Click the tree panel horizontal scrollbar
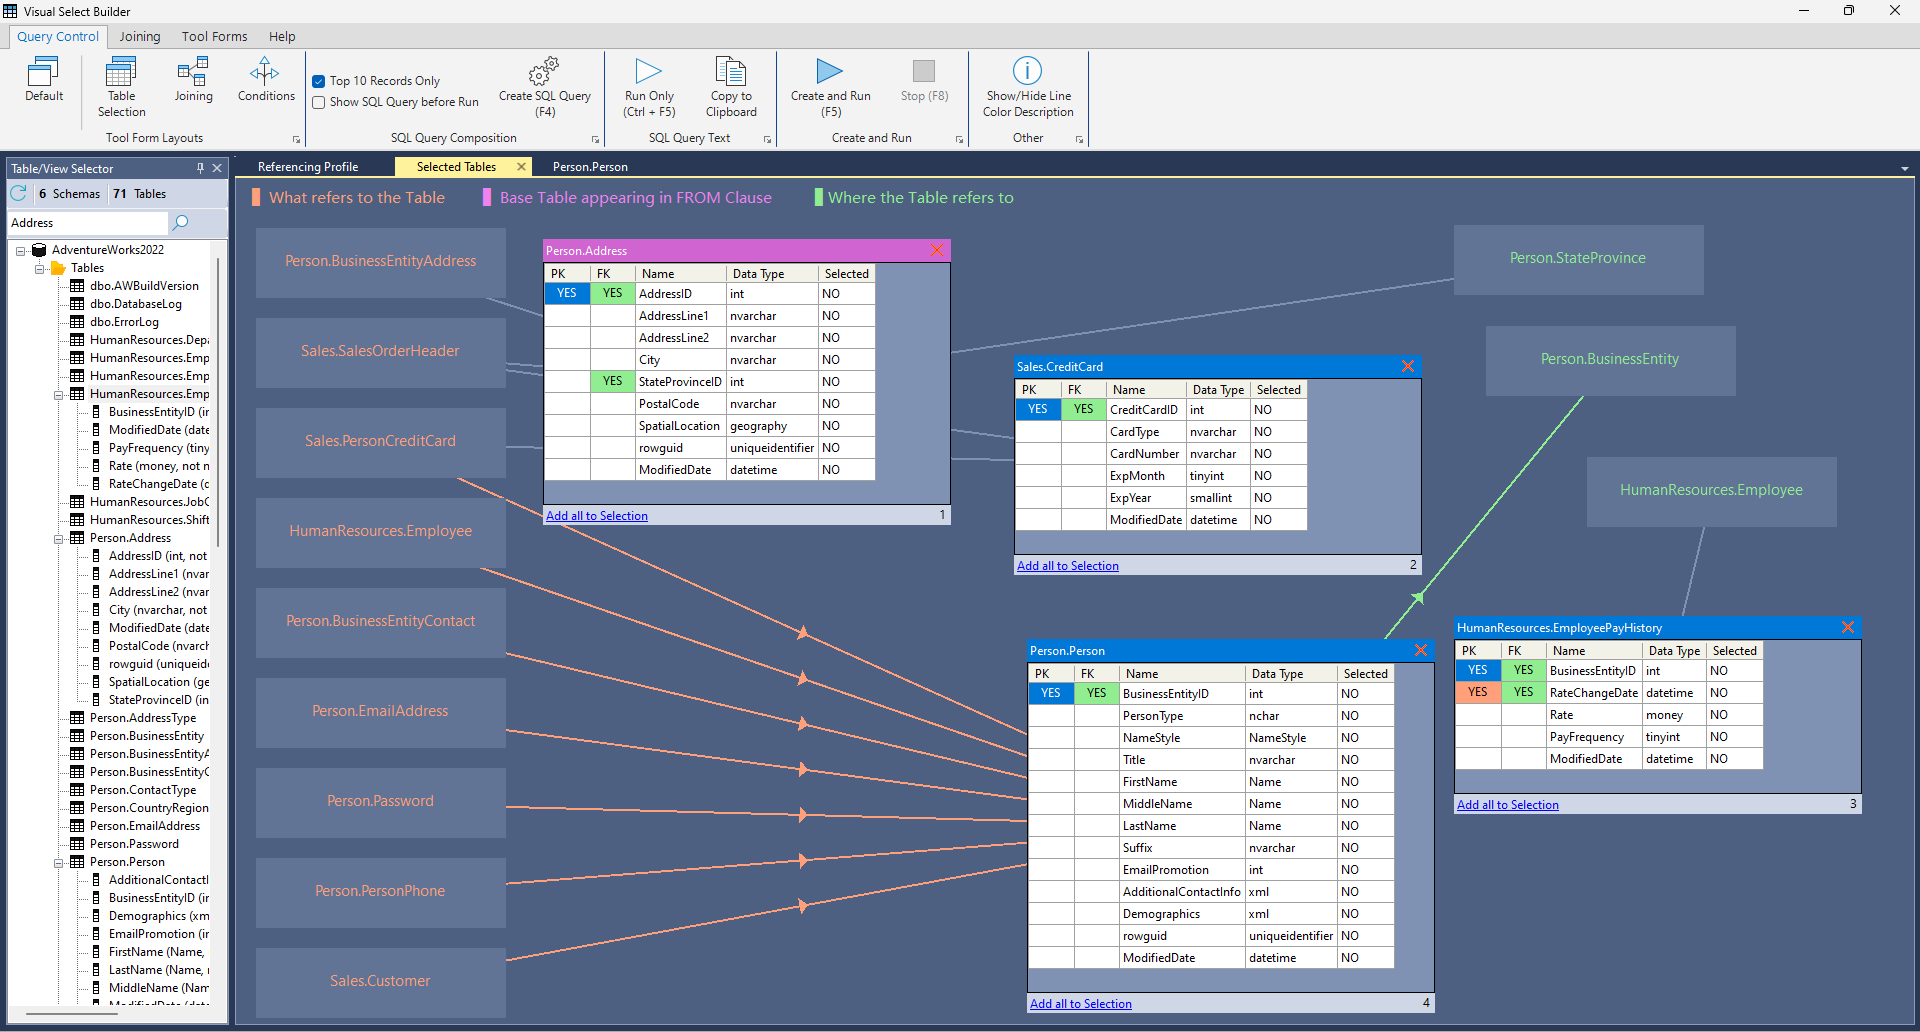 [72, 1012]
